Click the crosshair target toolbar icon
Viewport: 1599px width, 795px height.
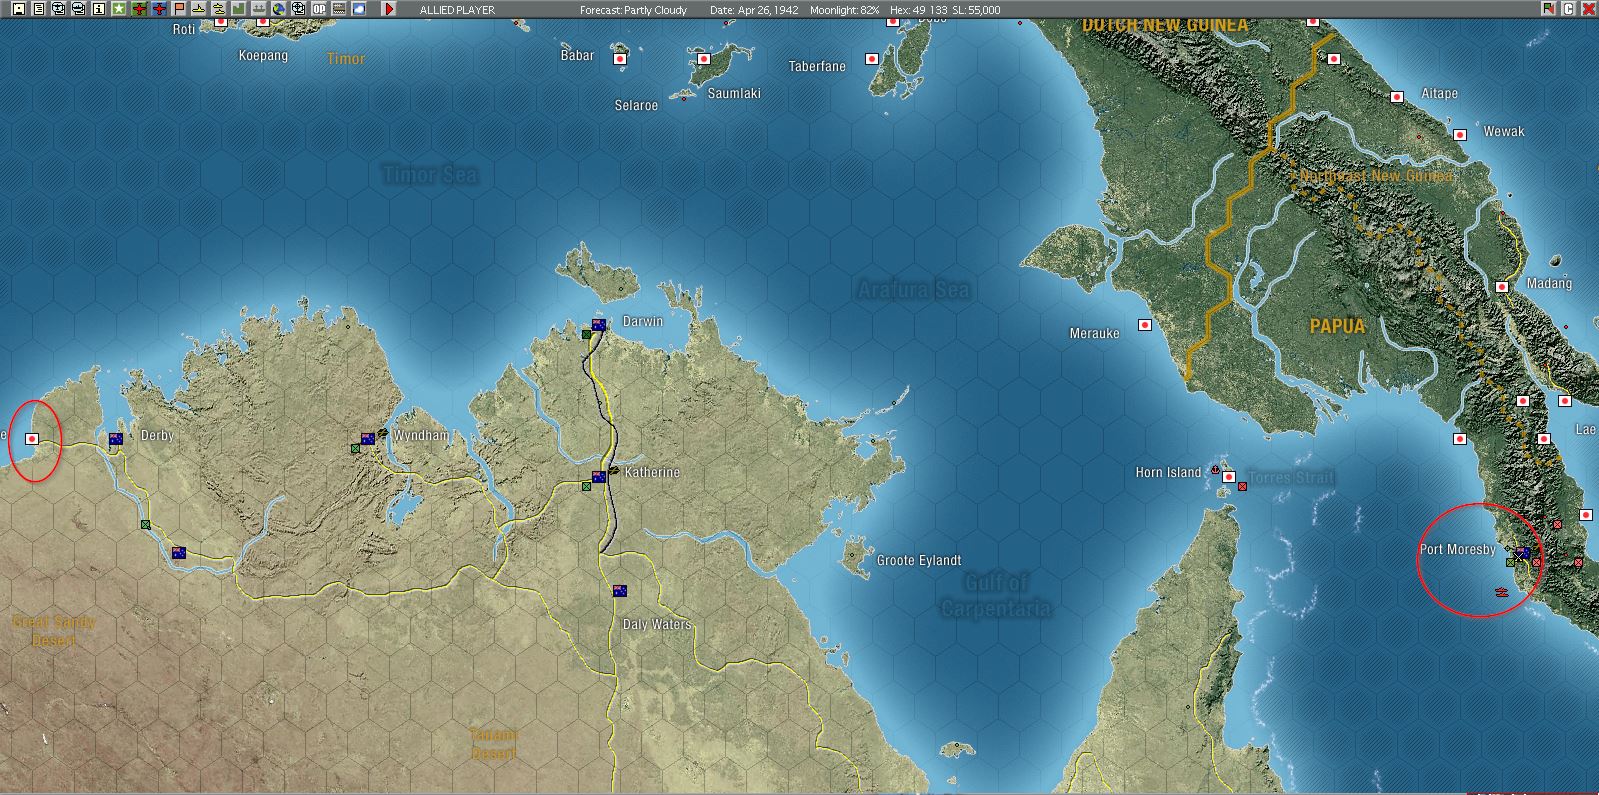click(299, 9)
